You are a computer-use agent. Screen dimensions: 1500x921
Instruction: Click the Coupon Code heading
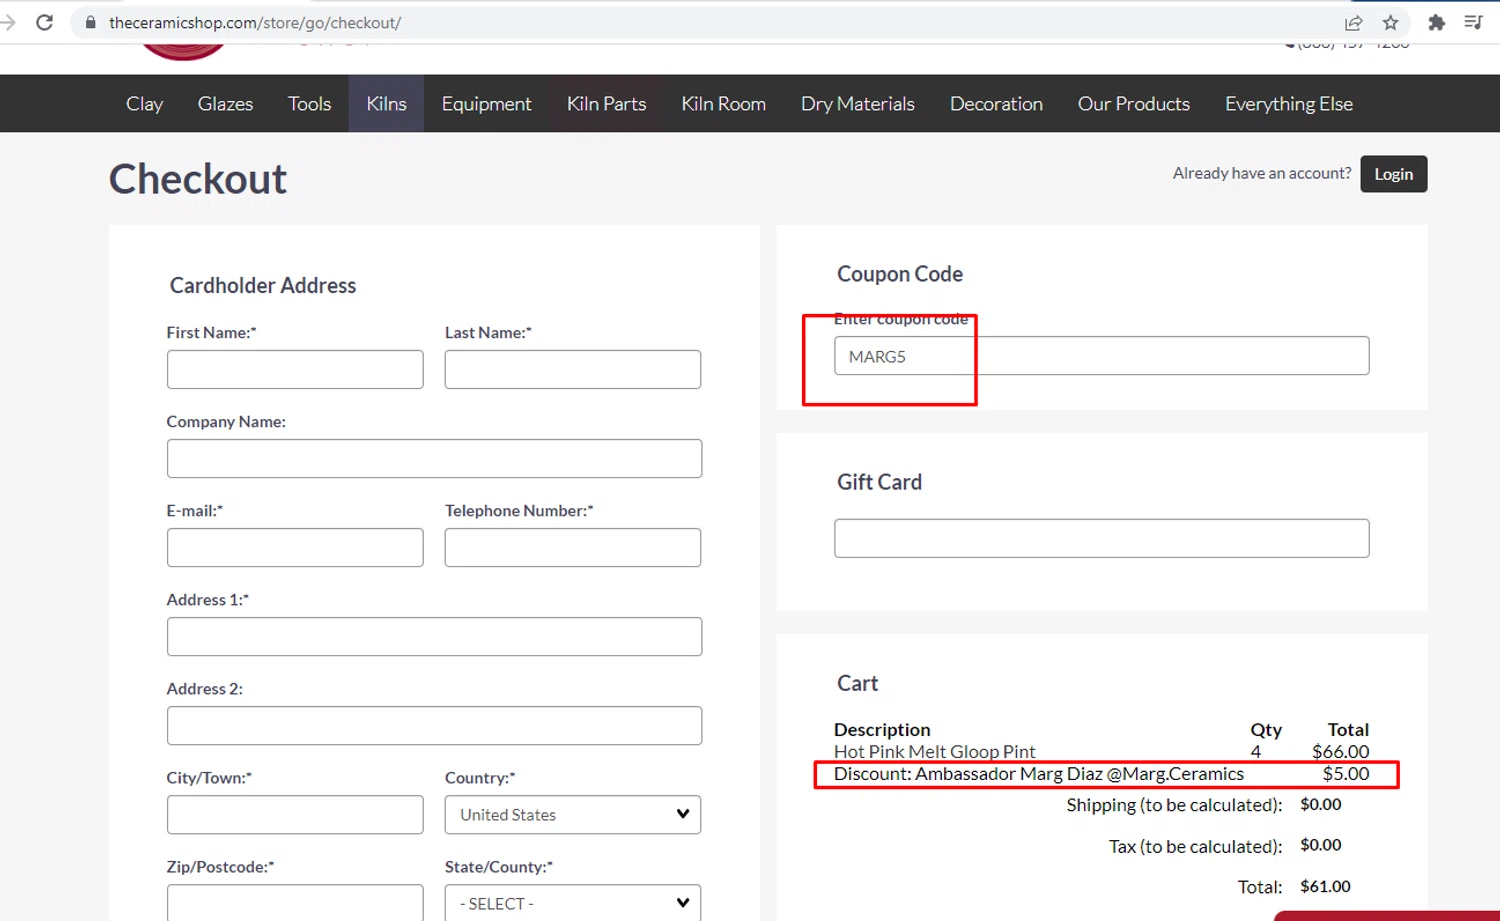point(900,274)
